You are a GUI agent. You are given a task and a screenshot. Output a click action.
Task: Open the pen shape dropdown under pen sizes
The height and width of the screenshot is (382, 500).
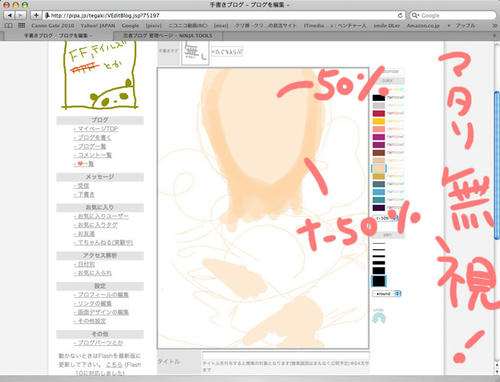click(387, 294)
